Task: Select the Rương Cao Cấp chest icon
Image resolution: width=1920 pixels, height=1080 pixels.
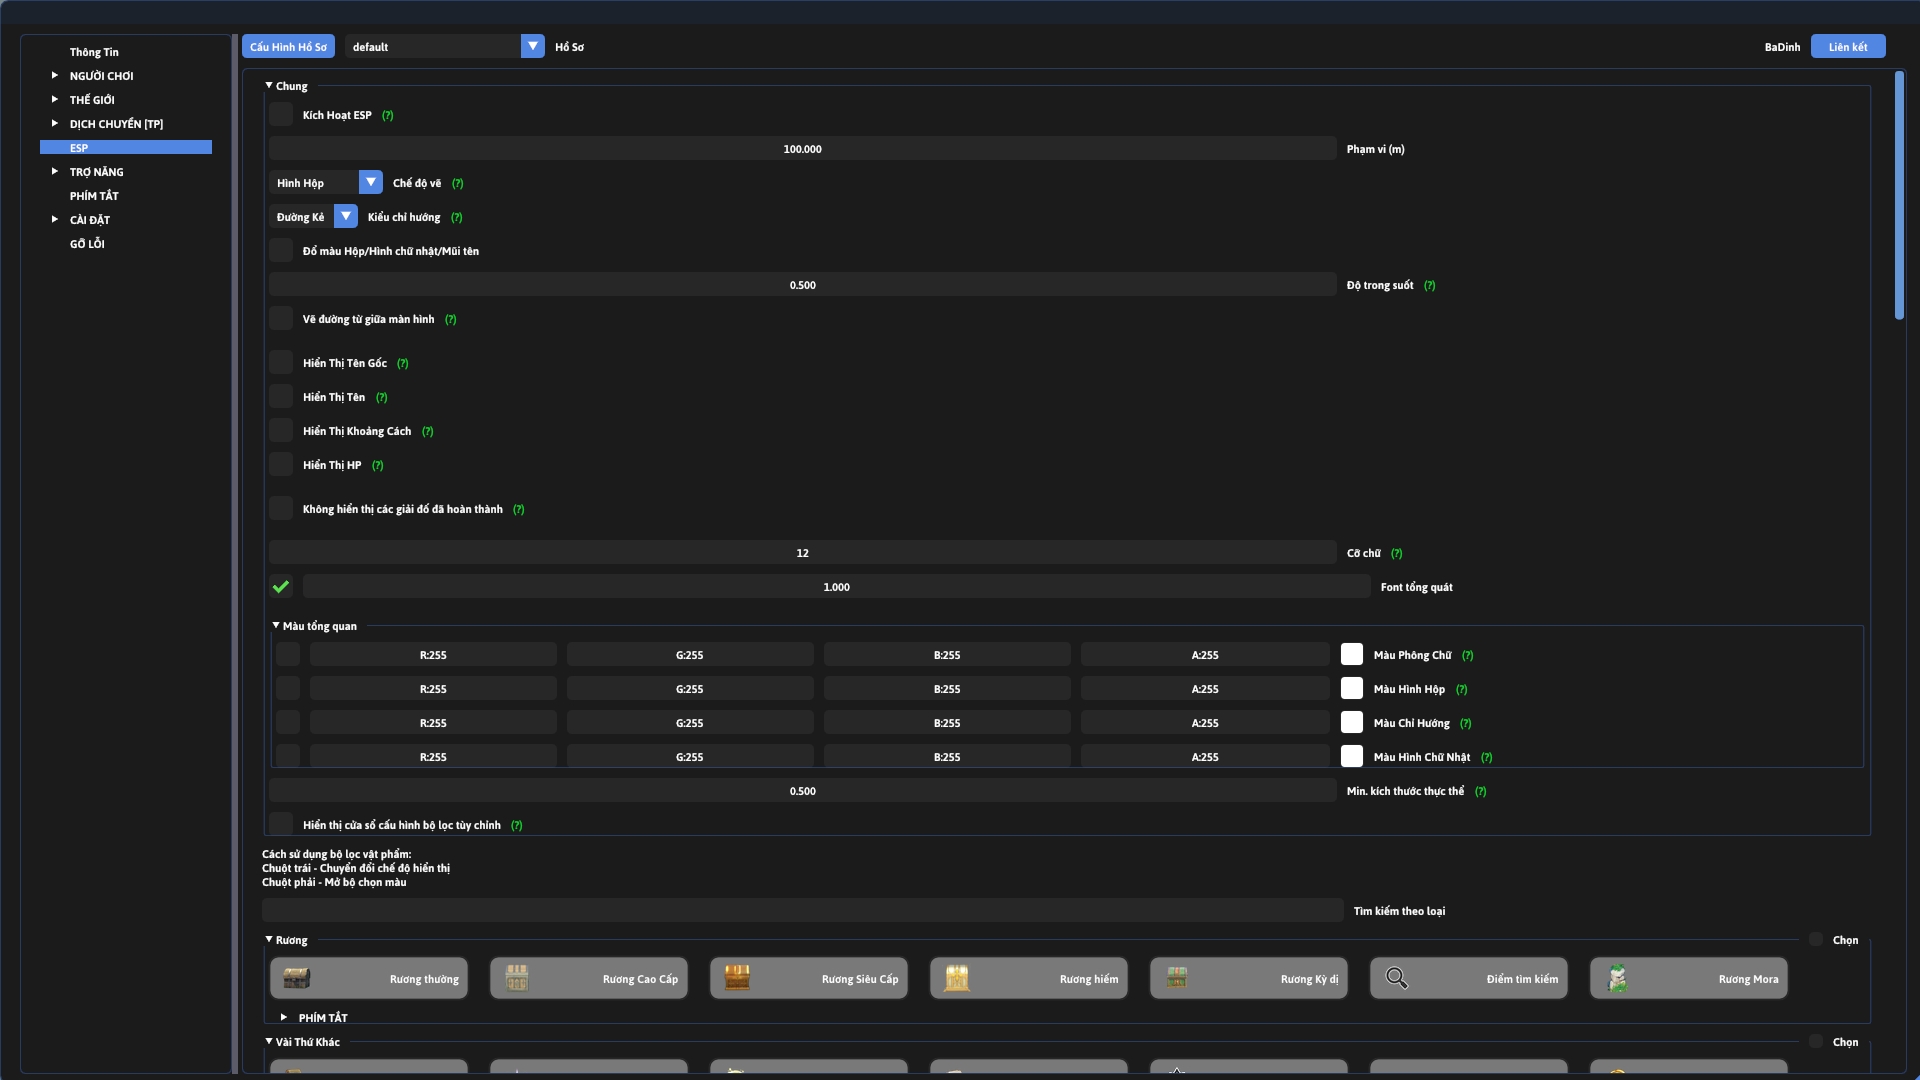Action: coord(517,978)
